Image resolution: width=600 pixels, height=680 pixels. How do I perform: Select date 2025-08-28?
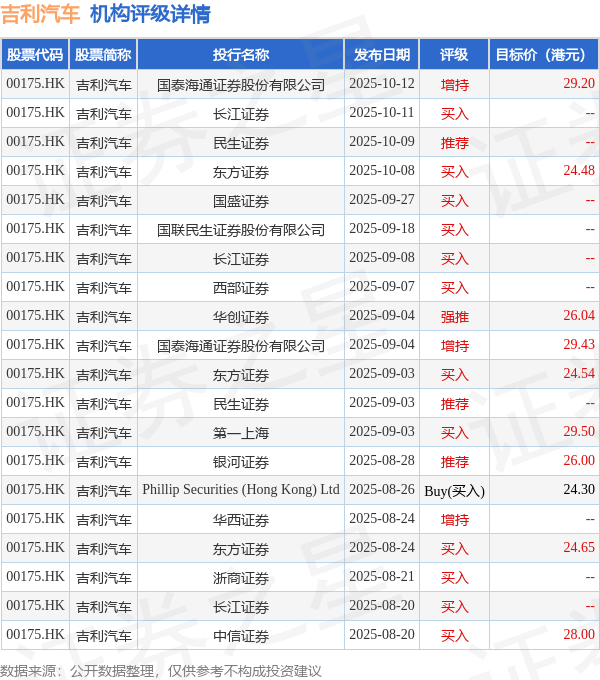click(x=382, y=461)
